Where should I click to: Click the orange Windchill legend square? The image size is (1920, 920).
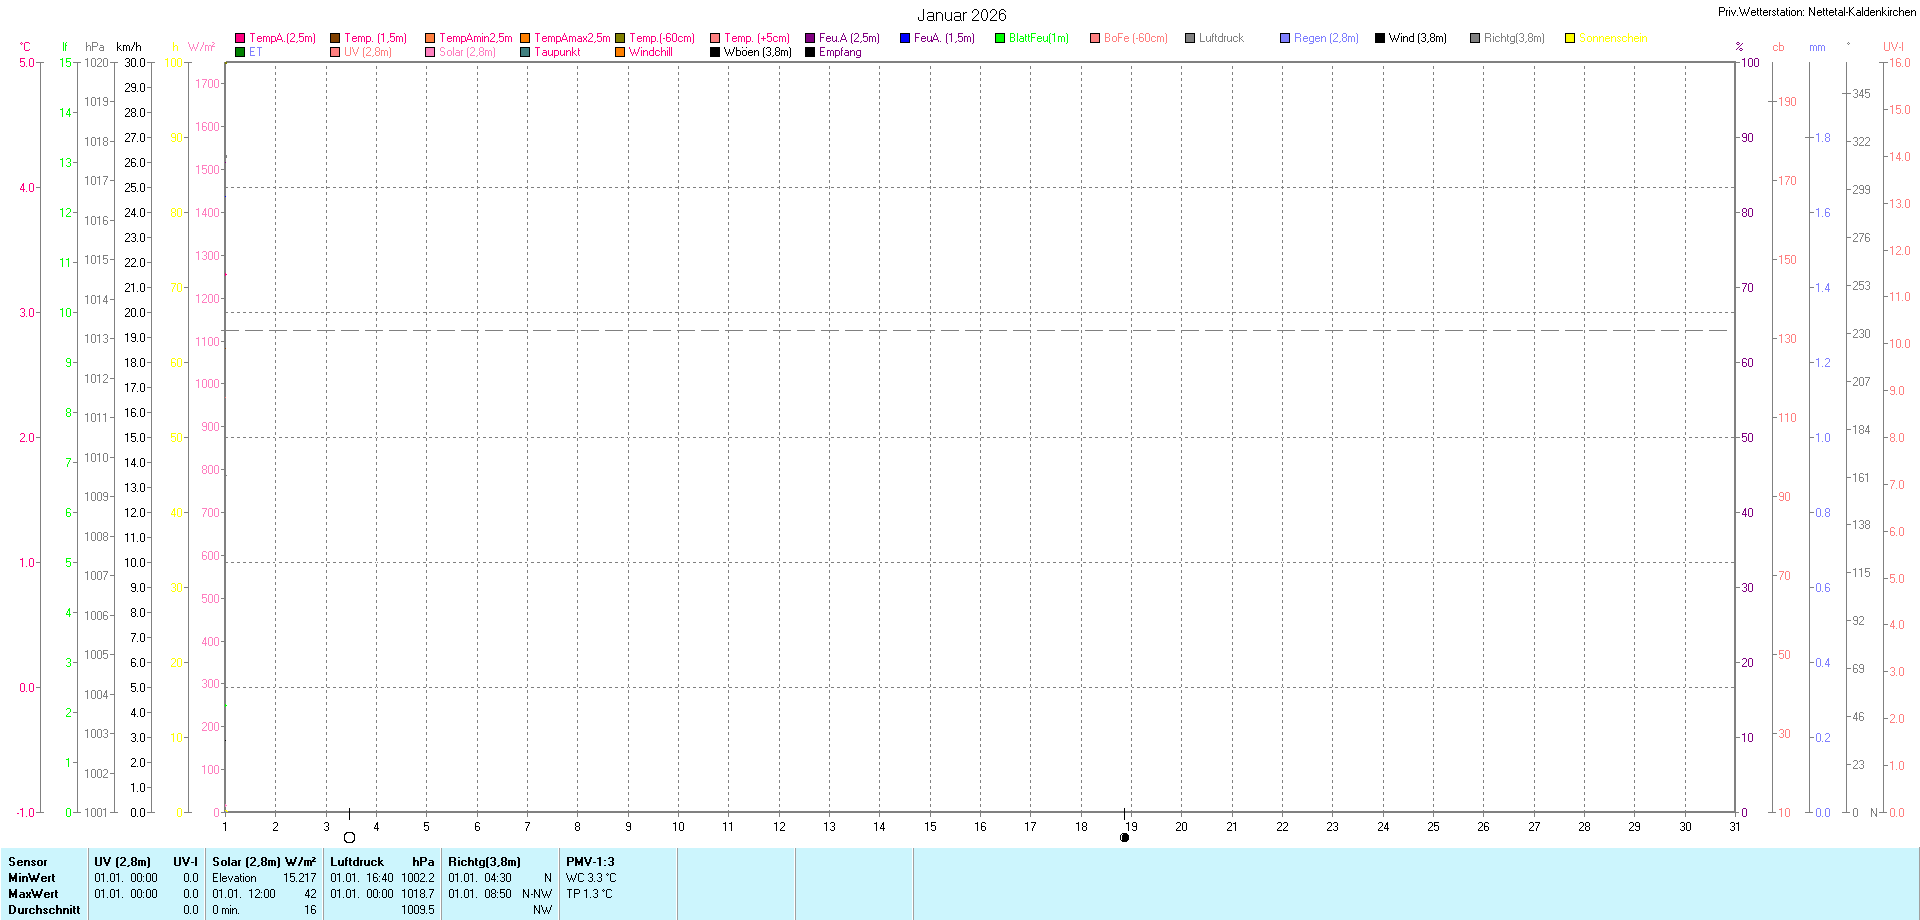point(620,52)
